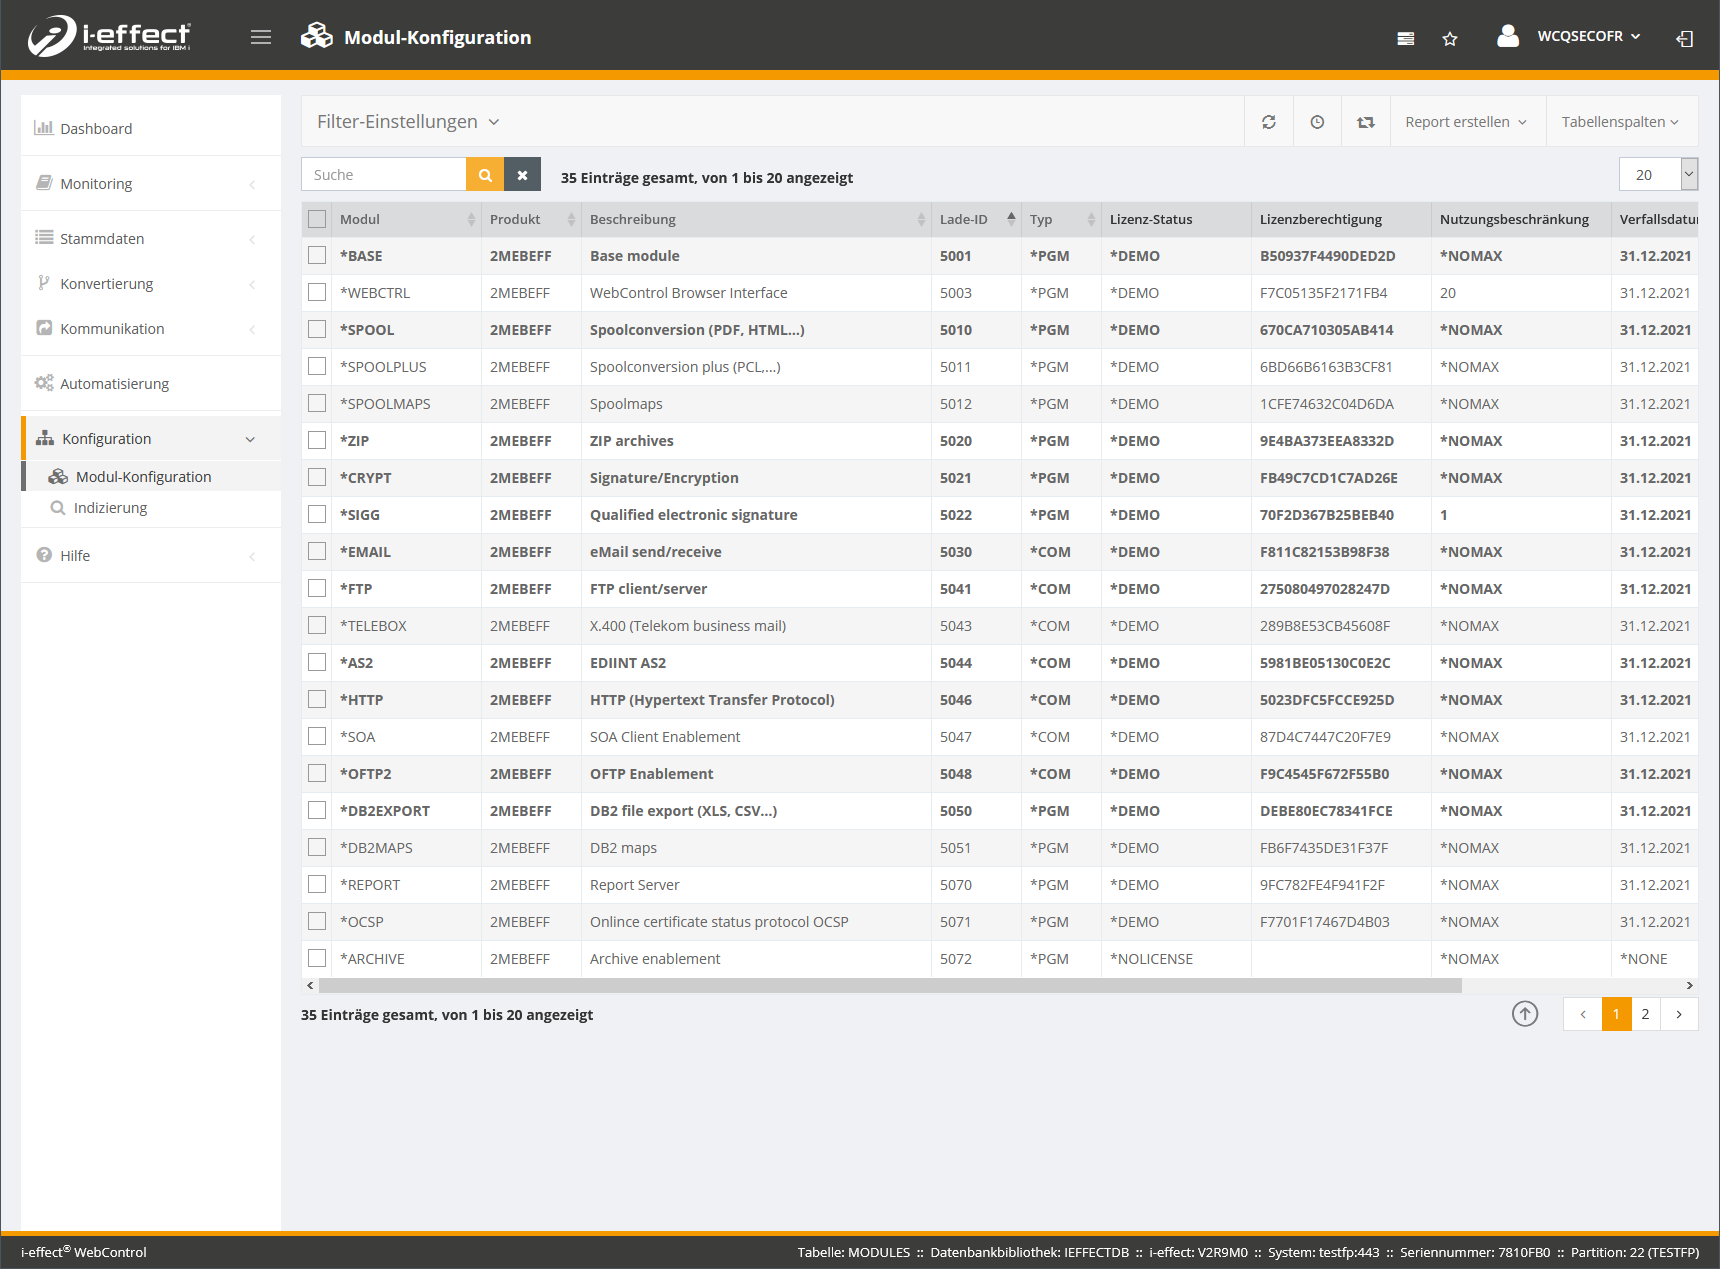Open the Tabellenspalten dropdown
Screen dimensions: 1720x1269
pyautogui.click(x=1620, y=122)
